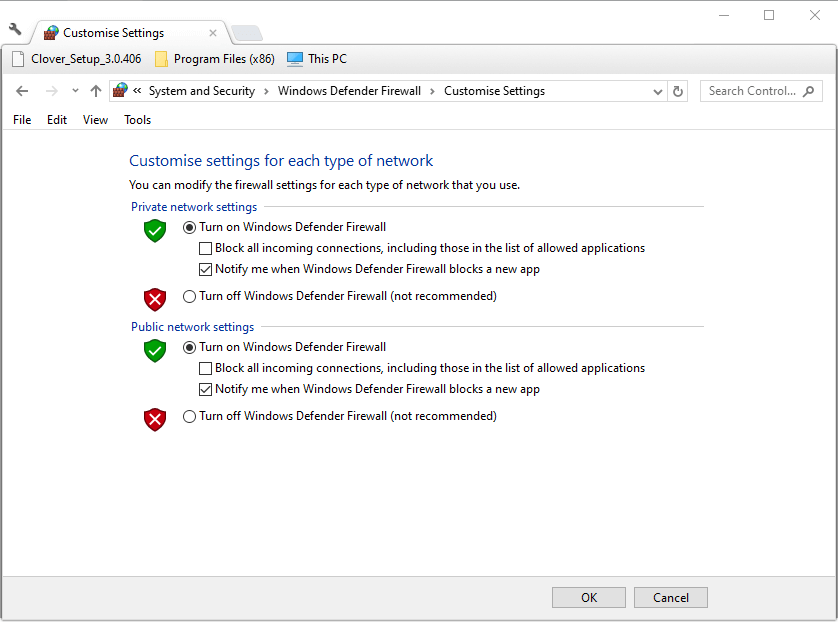Click the Up arrow to go to the parent folder
Image resolution: width=838 pixels, height=622 pixels.
[x=96, y=91]
